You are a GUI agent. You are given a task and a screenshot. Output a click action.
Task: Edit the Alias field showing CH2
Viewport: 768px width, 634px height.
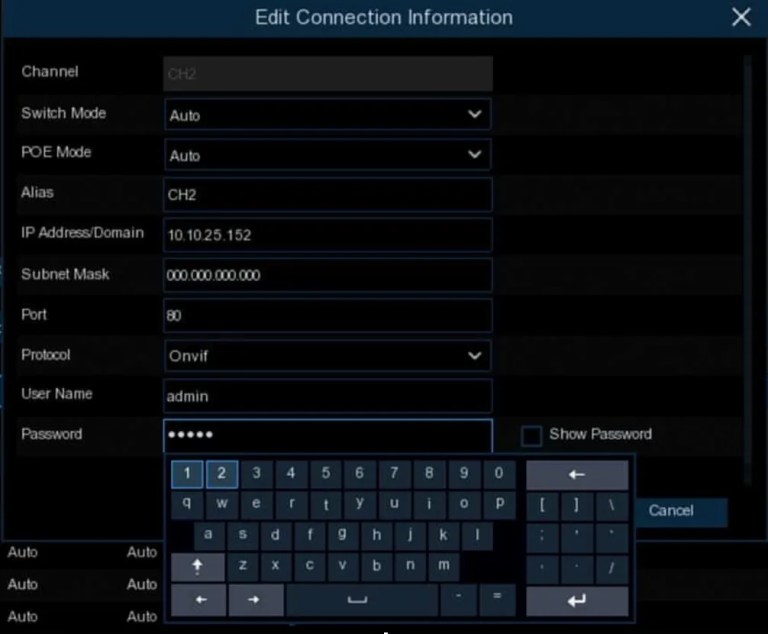click(327, 195)
